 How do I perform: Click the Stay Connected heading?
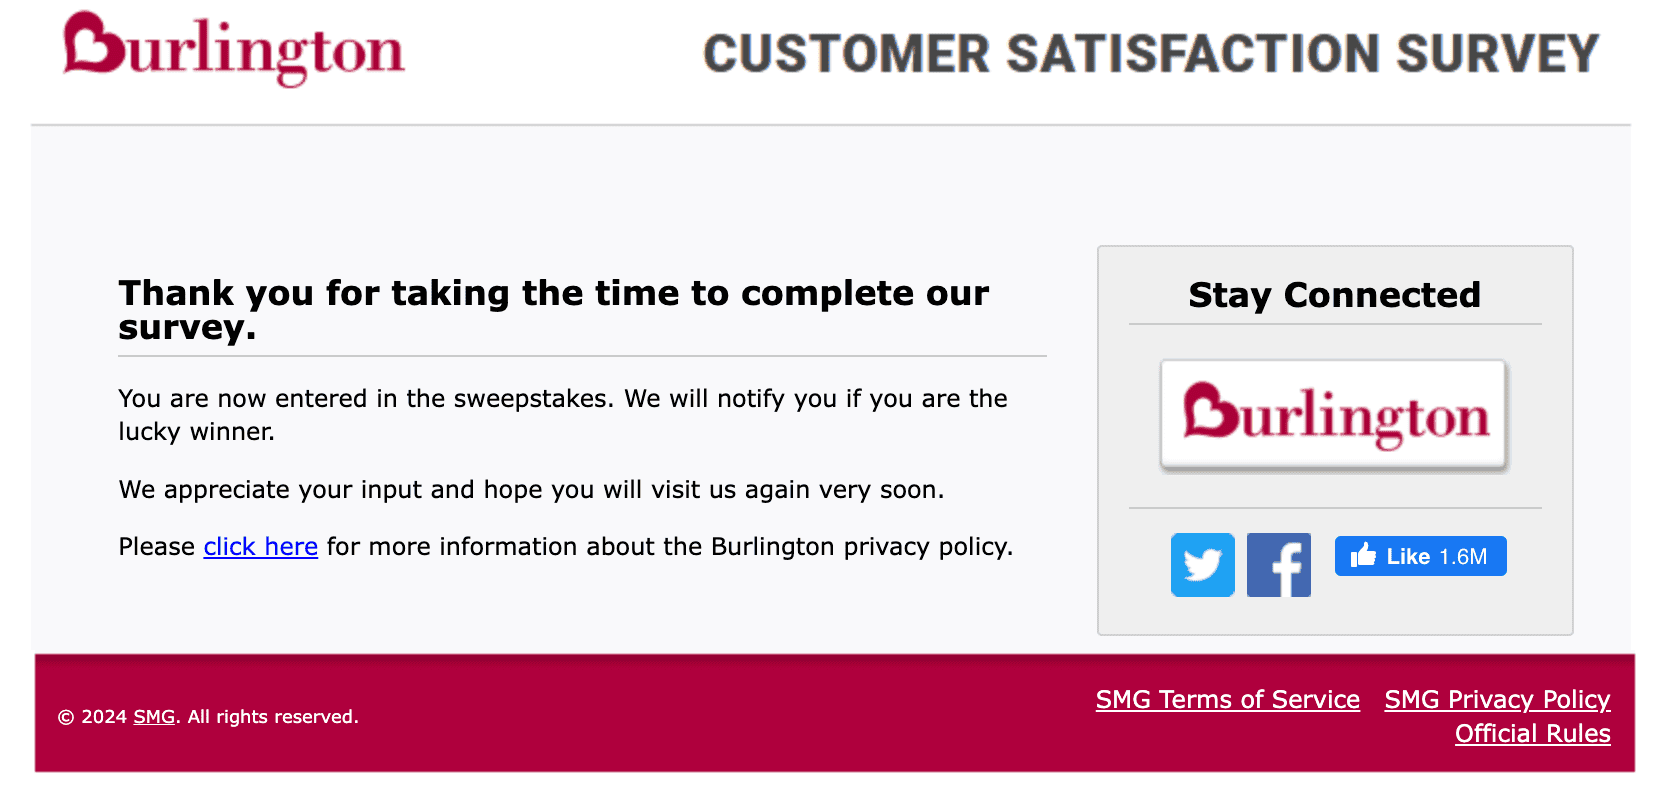pos(1334,295)
